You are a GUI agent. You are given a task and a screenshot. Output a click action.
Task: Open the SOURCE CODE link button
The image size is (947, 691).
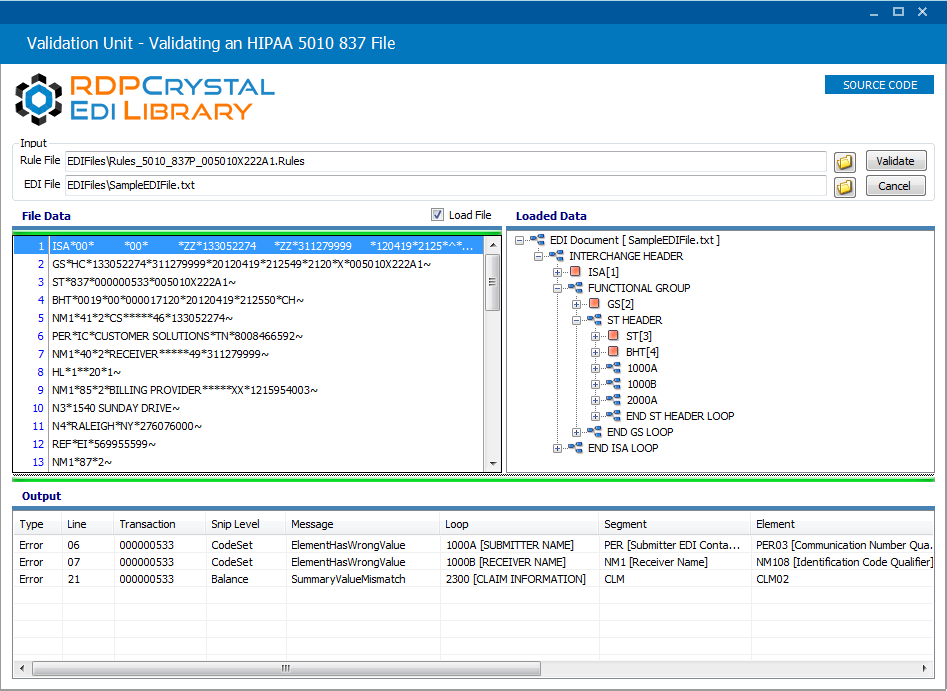point(879,85)
